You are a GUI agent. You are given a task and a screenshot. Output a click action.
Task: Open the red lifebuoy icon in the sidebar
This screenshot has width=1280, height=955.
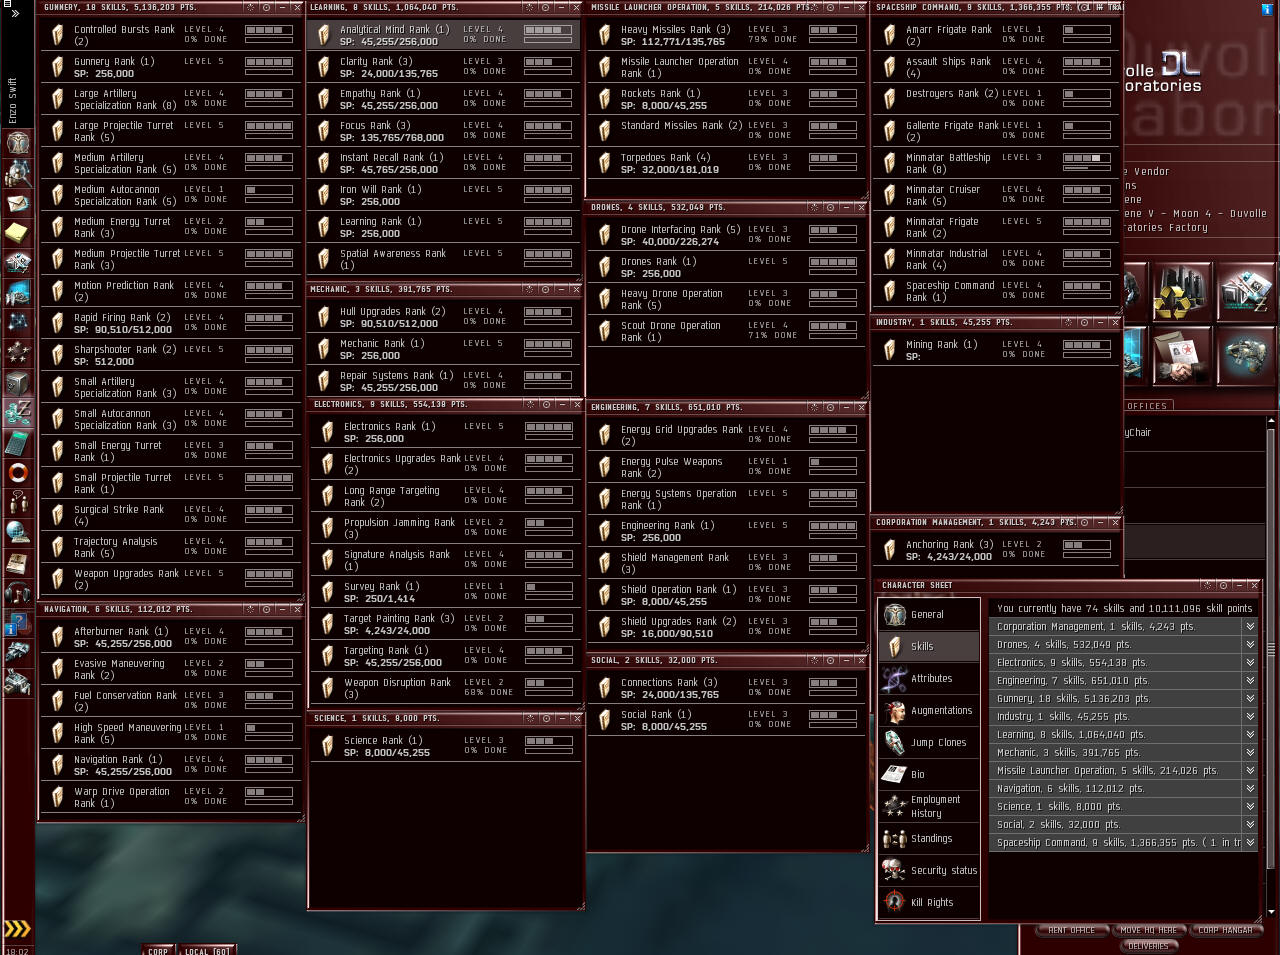click(18, 472)
